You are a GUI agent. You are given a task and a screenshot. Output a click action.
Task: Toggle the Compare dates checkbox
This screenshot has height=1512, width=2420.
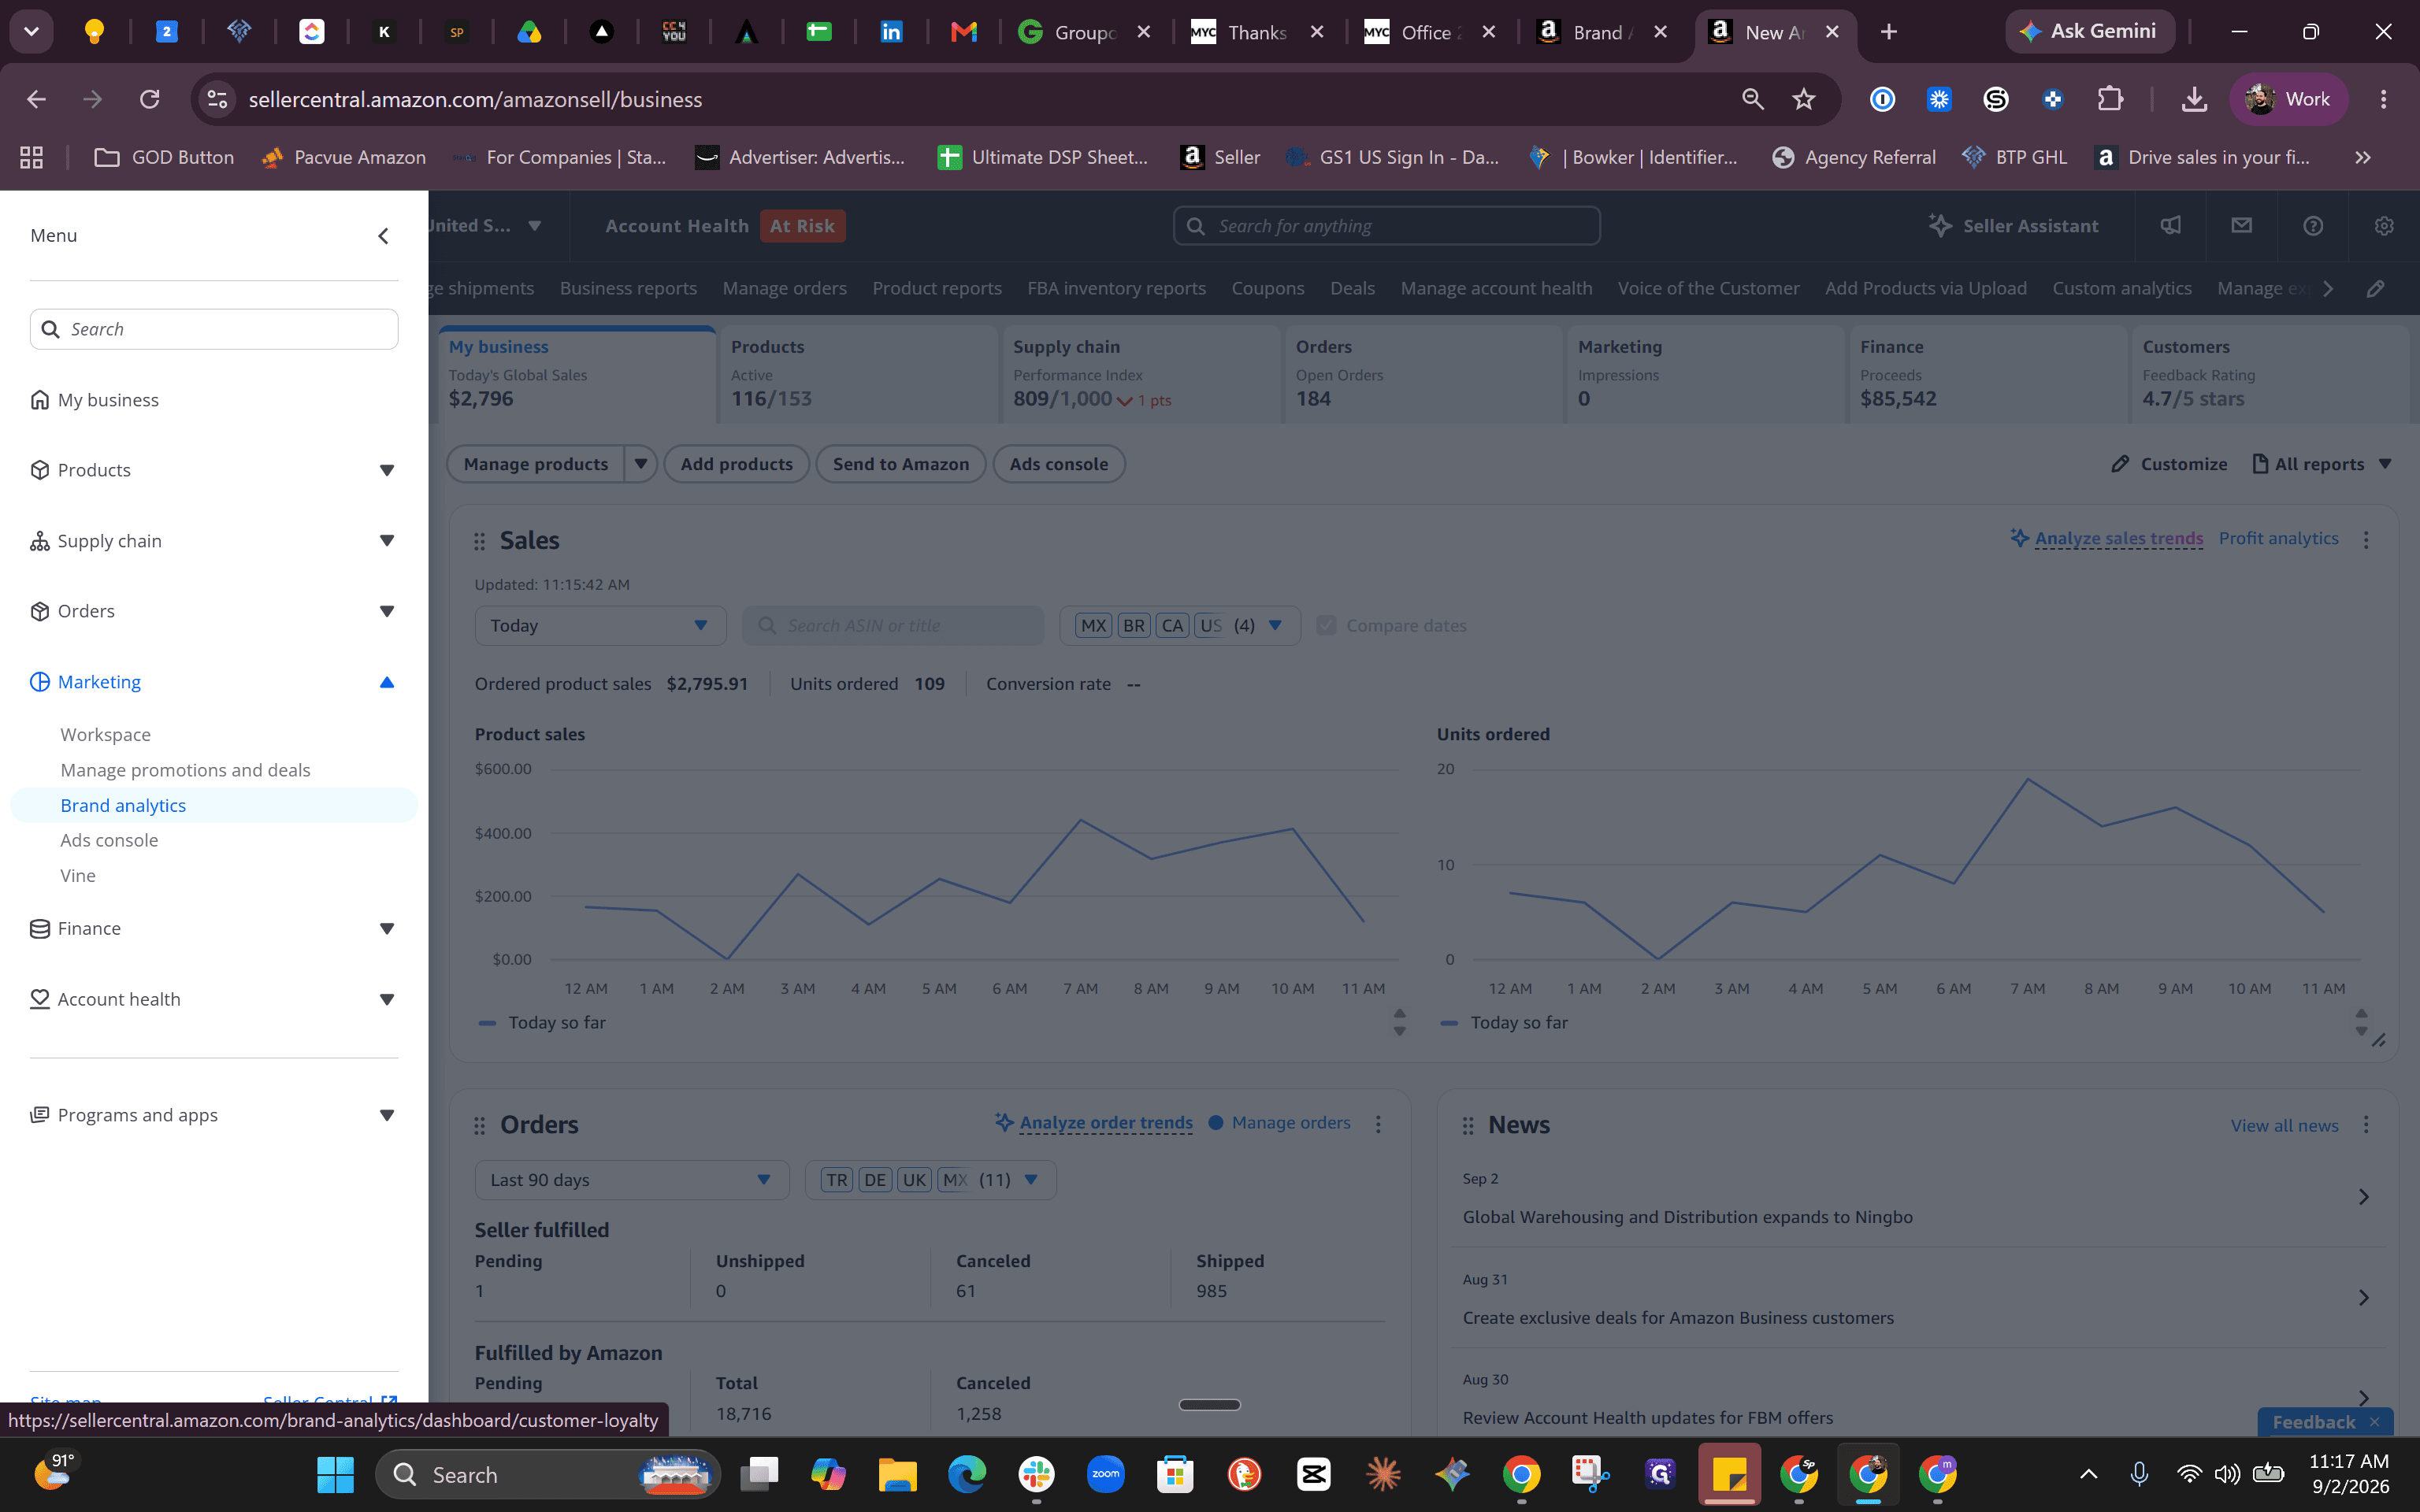pyautogui.click(x=1326, y=625)
